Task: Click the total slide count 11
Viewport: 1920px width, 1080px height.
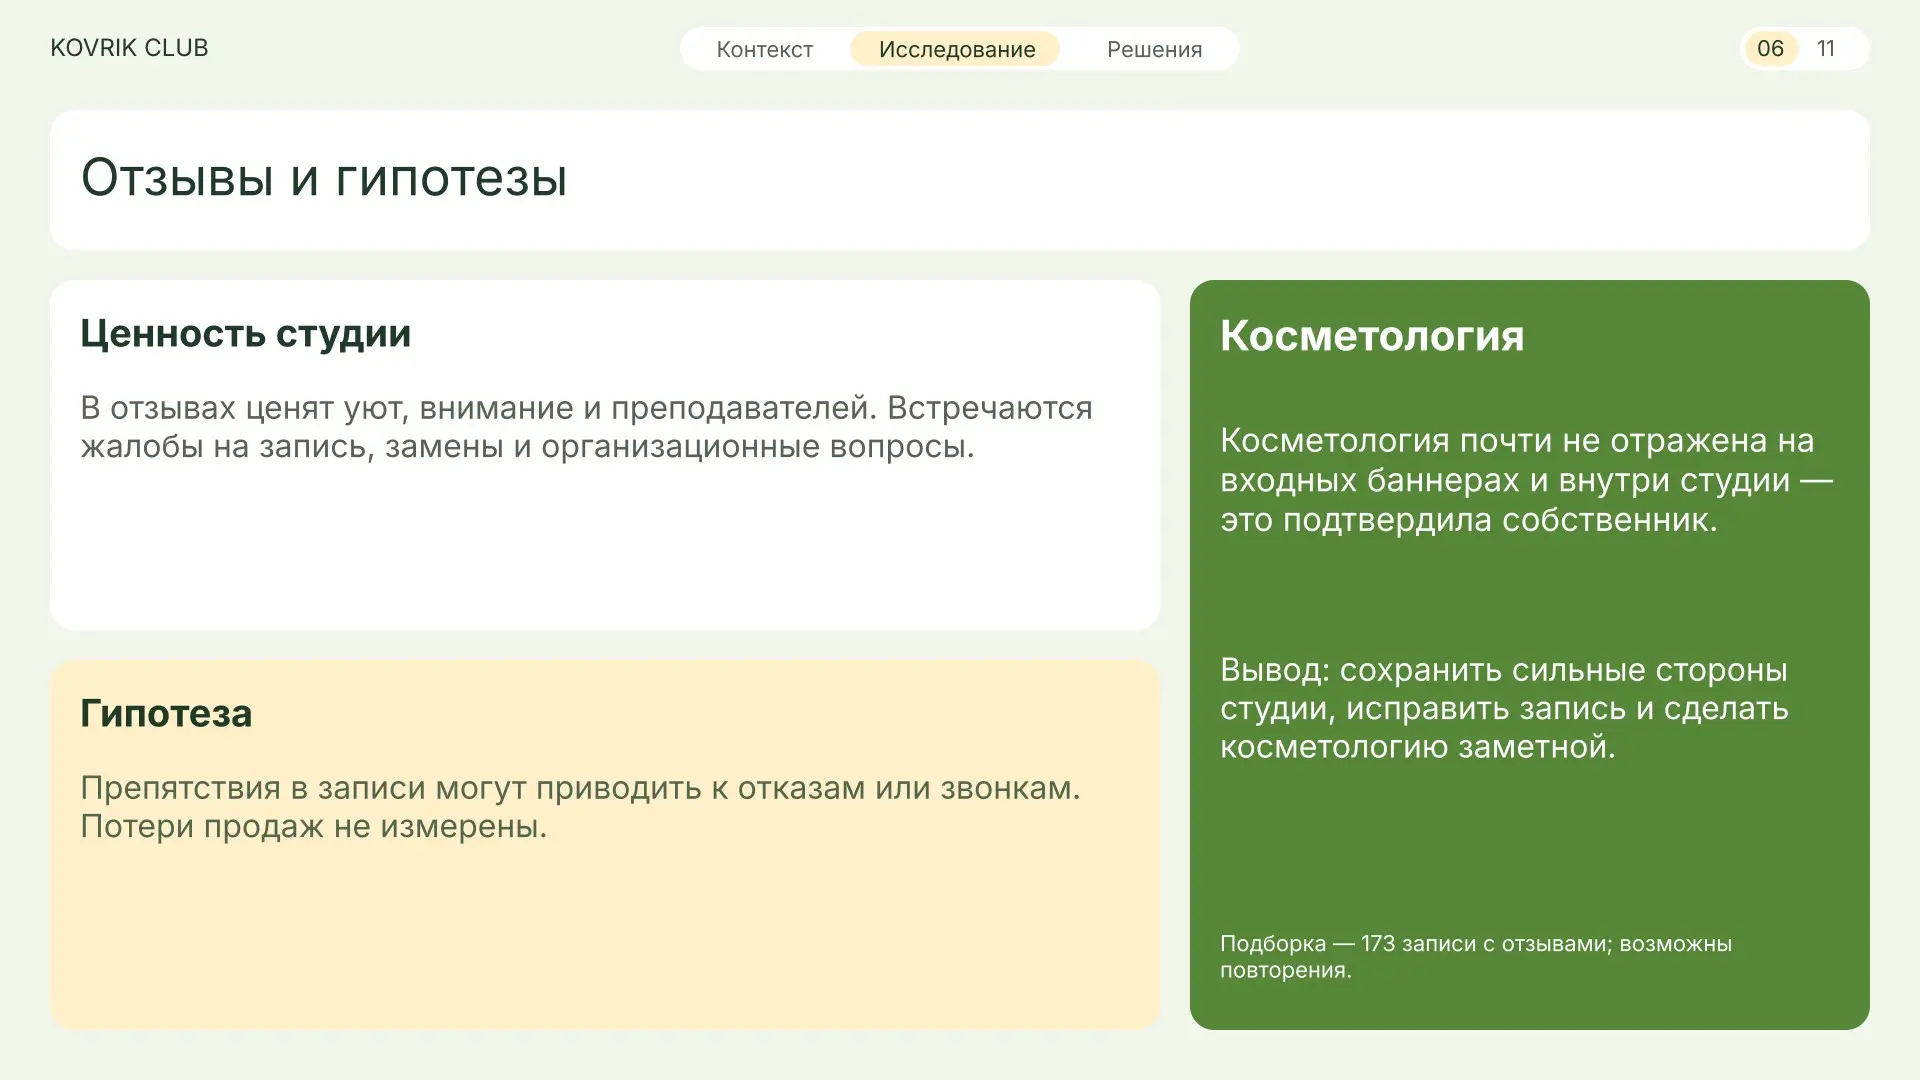Action: (1826, 49)
